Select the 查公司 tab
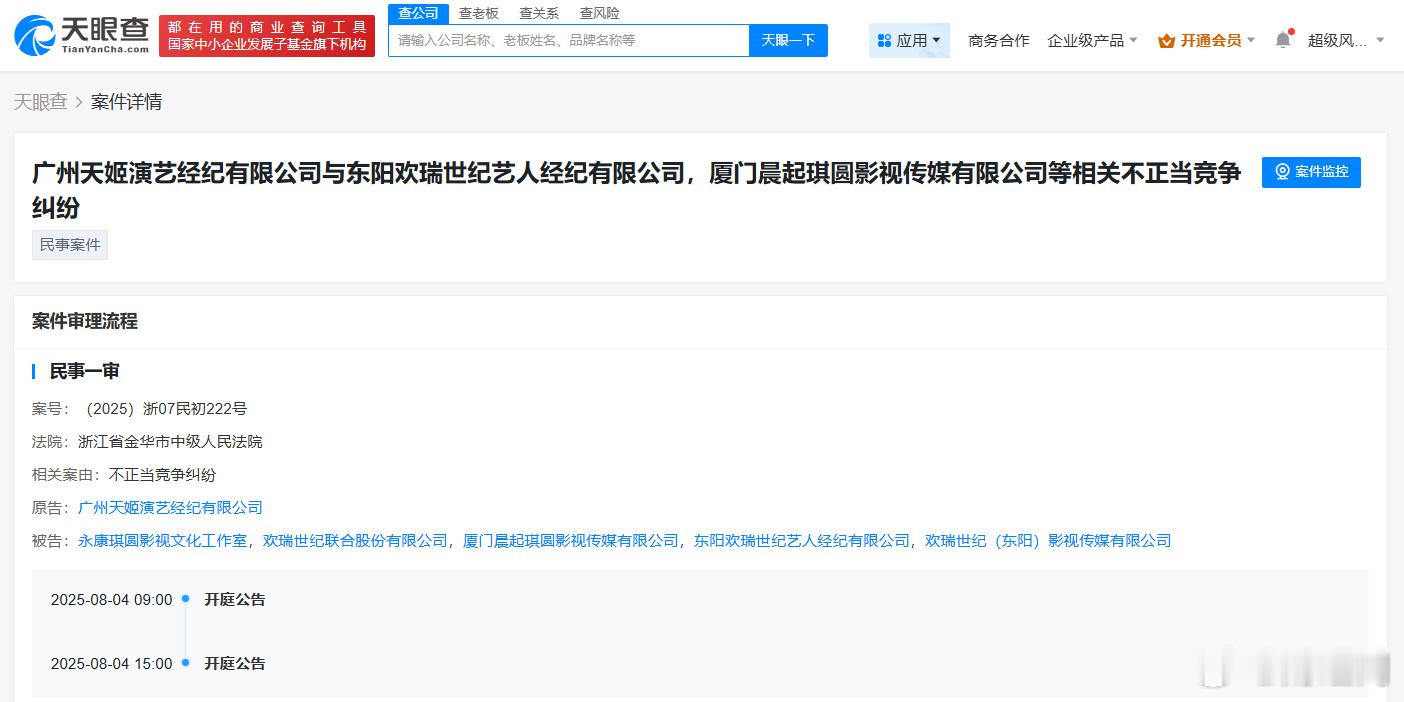 (418, 13)
